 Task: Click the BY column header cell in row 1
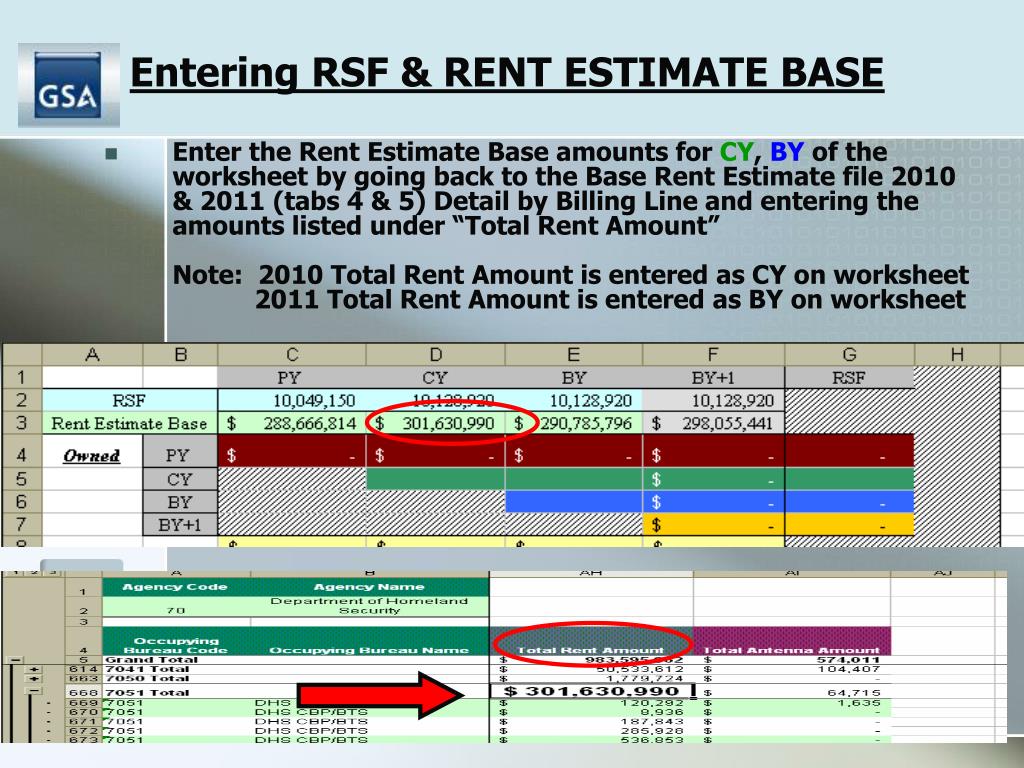click(x=574, y=377)
